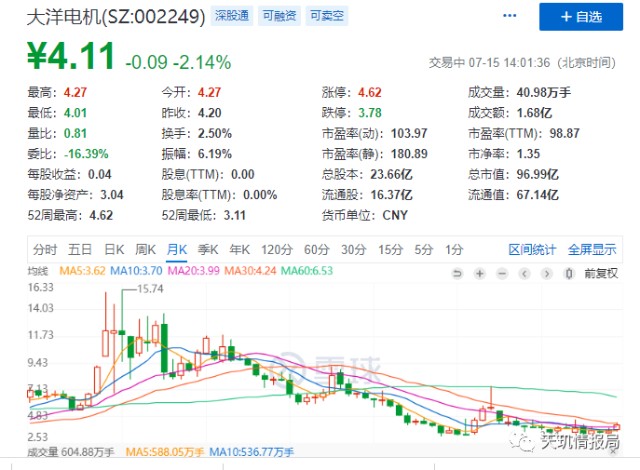Open 区间统计 interval statistics link
This screenshot has height=470, width=640.
click(x=532, y=249)
